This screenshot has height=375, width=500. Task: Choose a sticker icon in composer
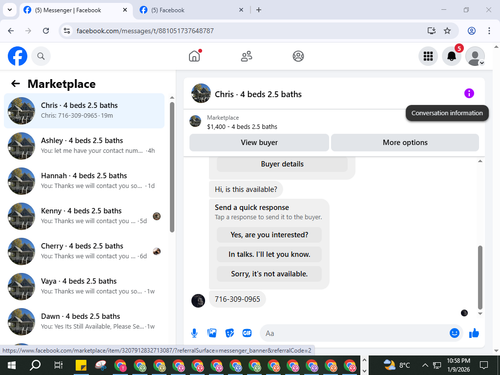click(229, 333)
